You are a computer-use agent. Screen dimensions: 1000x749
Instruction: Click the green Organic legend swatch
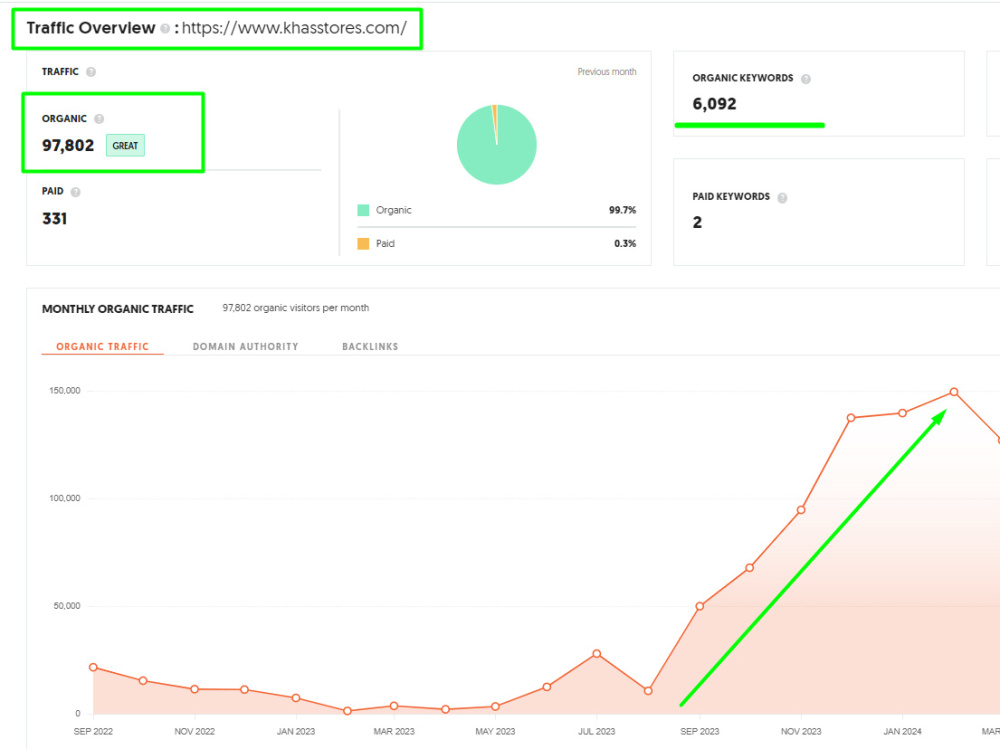click(364, 211)
